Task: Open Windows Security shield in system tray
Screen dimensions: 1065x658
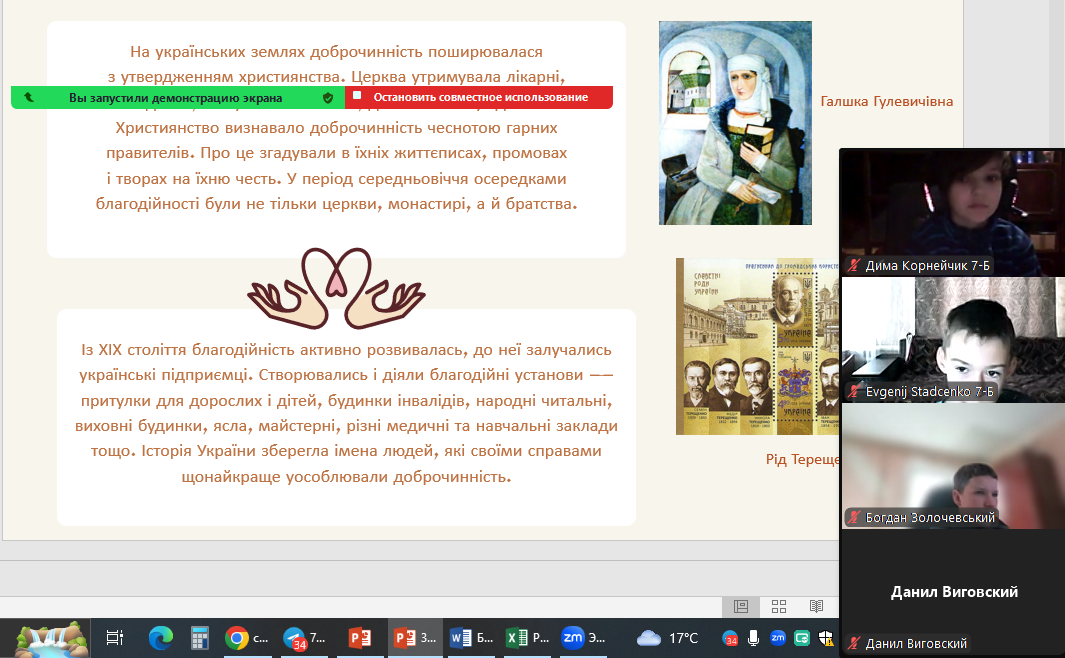Action: [826, 638]
